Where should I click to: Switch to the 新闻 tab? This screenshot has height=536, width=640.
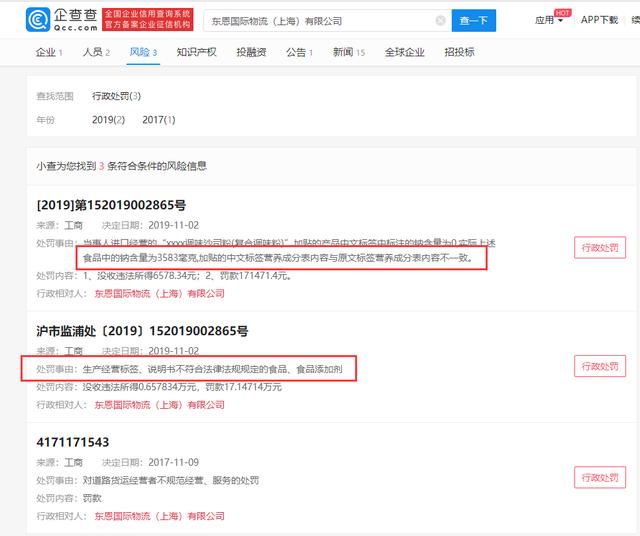[x=349, y=52]
